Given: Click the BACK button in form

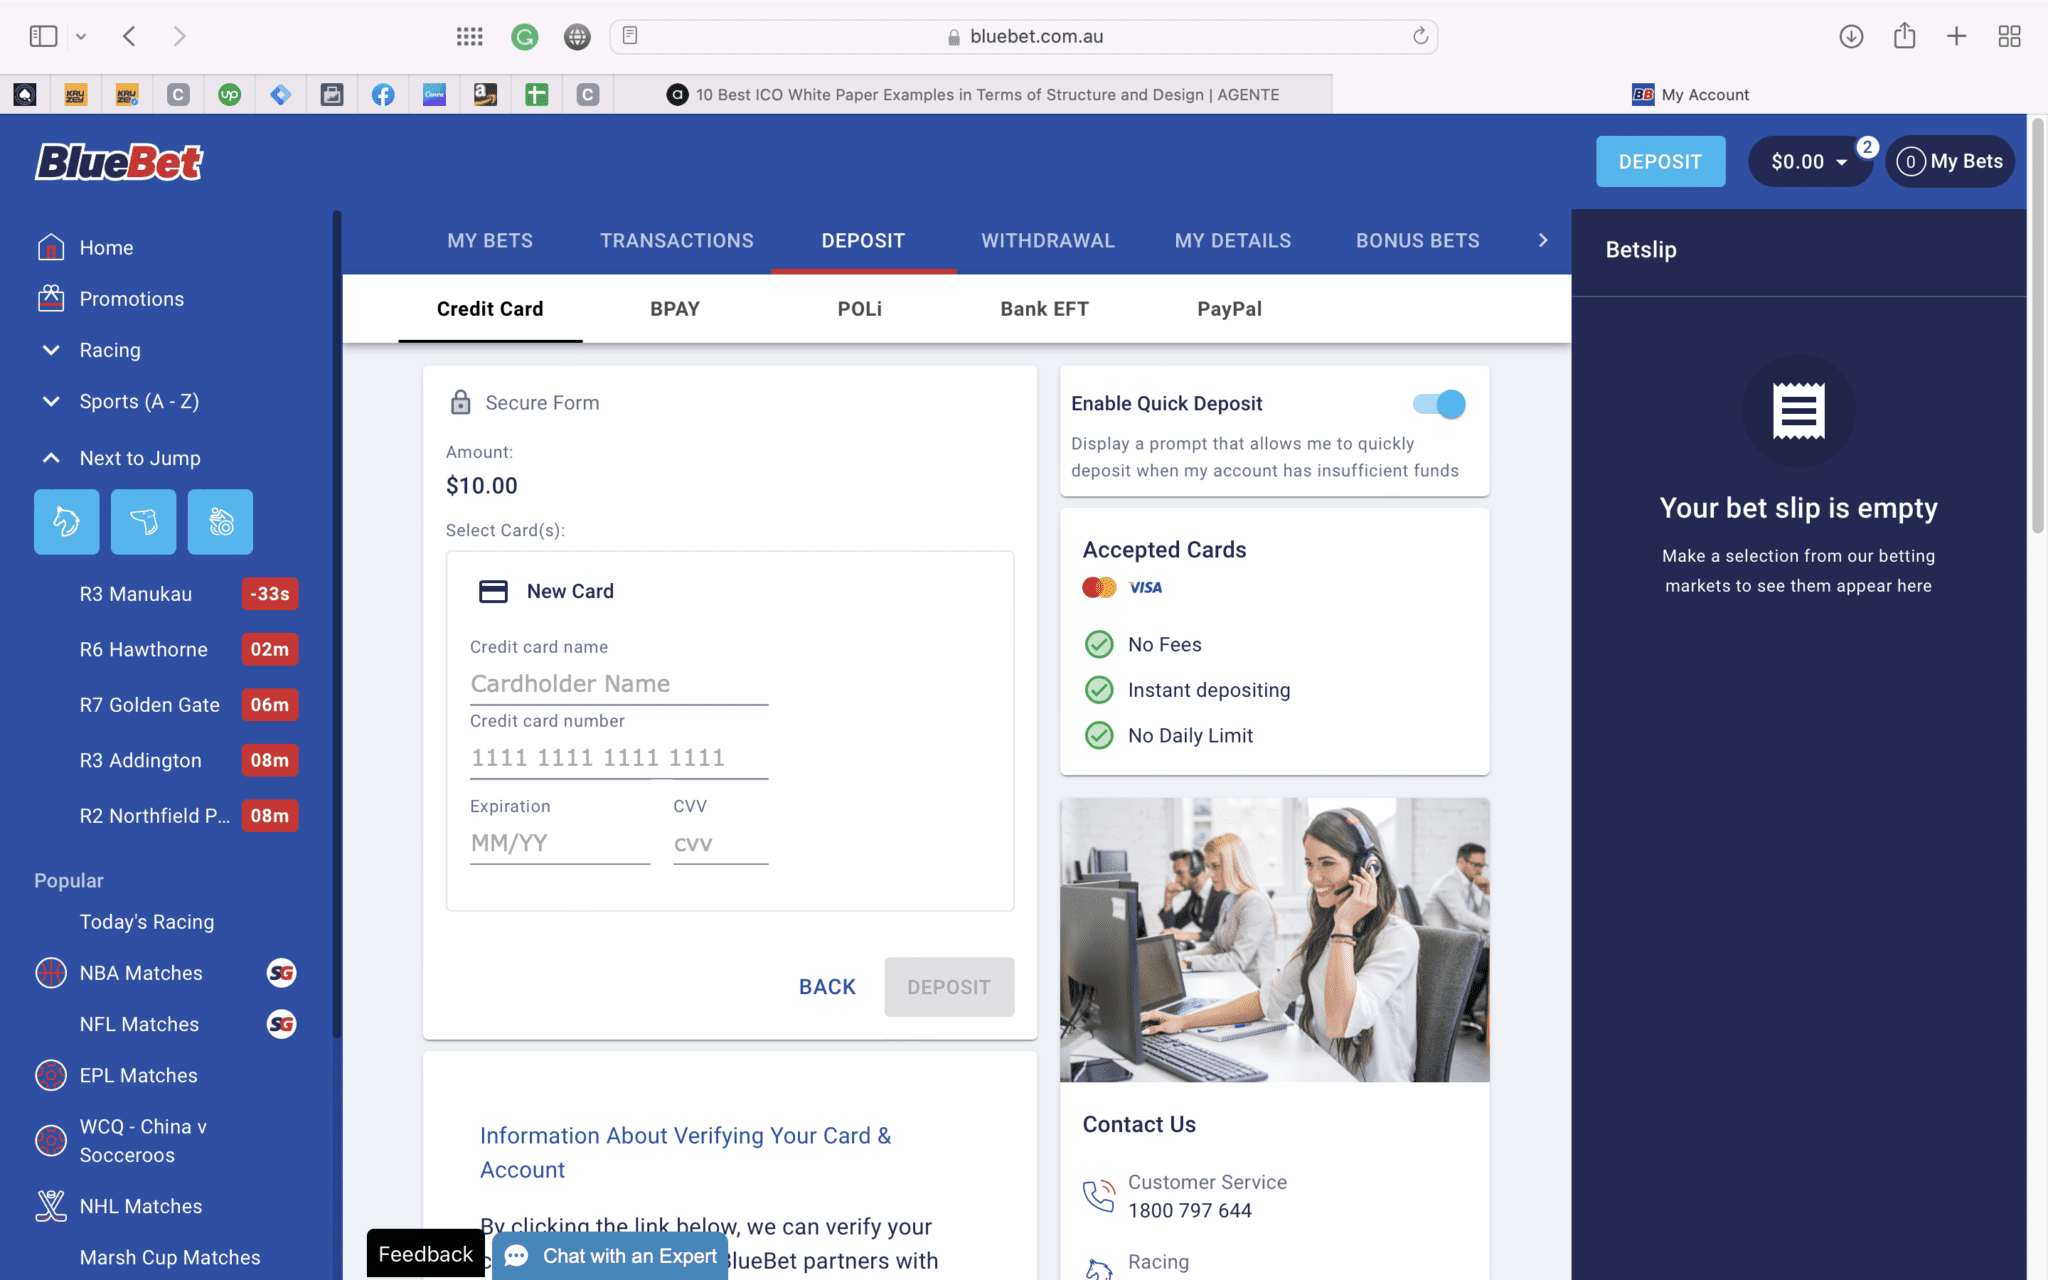Looking at the screenshot, I should click(x=827, y=987).
